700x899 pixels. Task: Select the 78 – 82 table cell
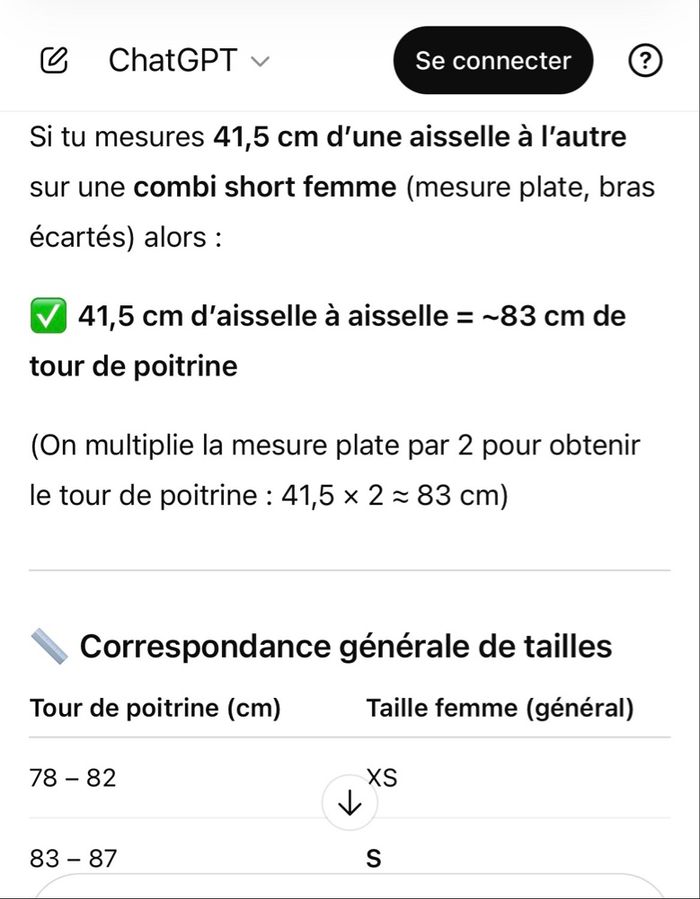coord(73,777)
